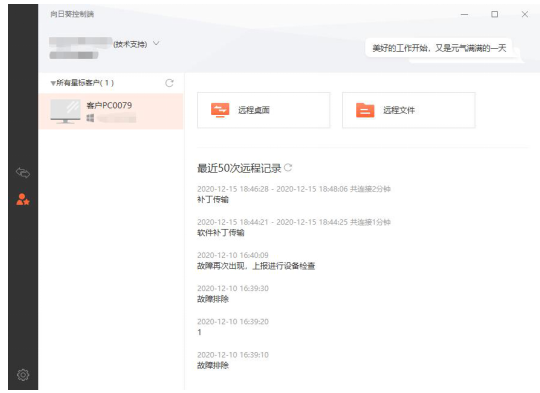Screen dimensions: 540x393
Task: Refresh the recent 50 remote records
Action: coord(288,168)
